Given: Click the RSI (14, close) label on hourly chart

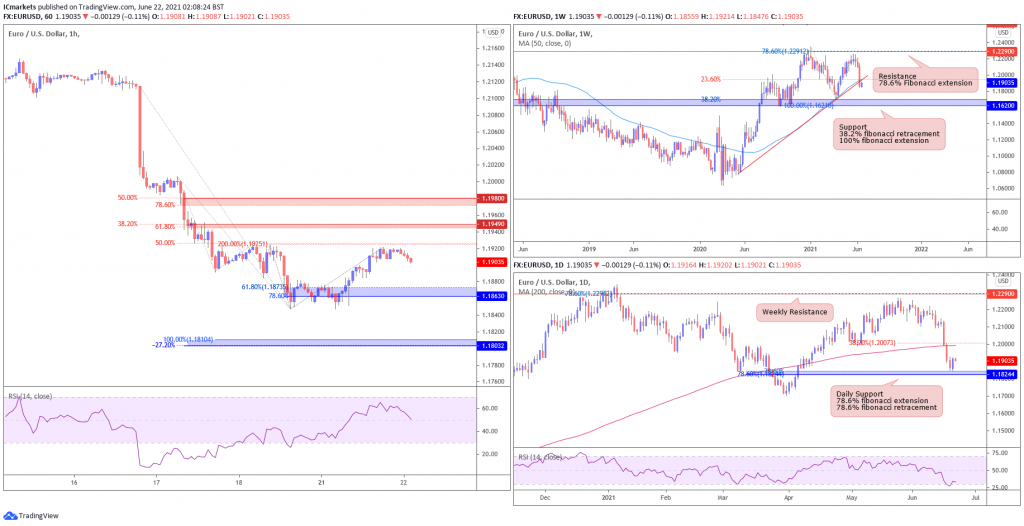Looking at the screenshot, I should click(29, 396).
